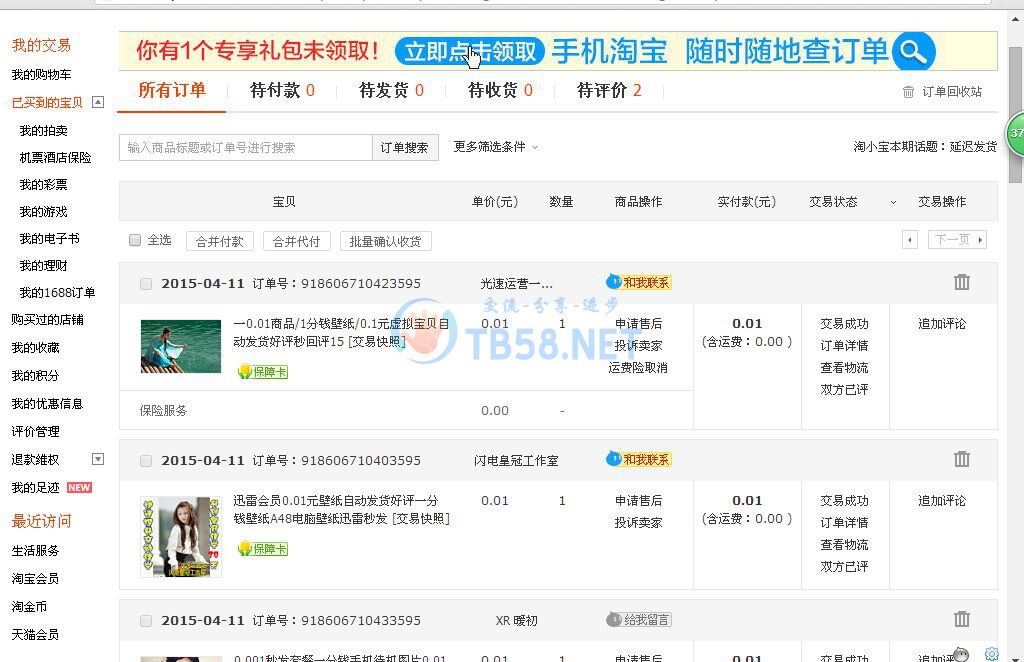Screen dimensions: 1024x662
Task: Leave message for XR 暖初 seller
Action: [x=639, y=620]
